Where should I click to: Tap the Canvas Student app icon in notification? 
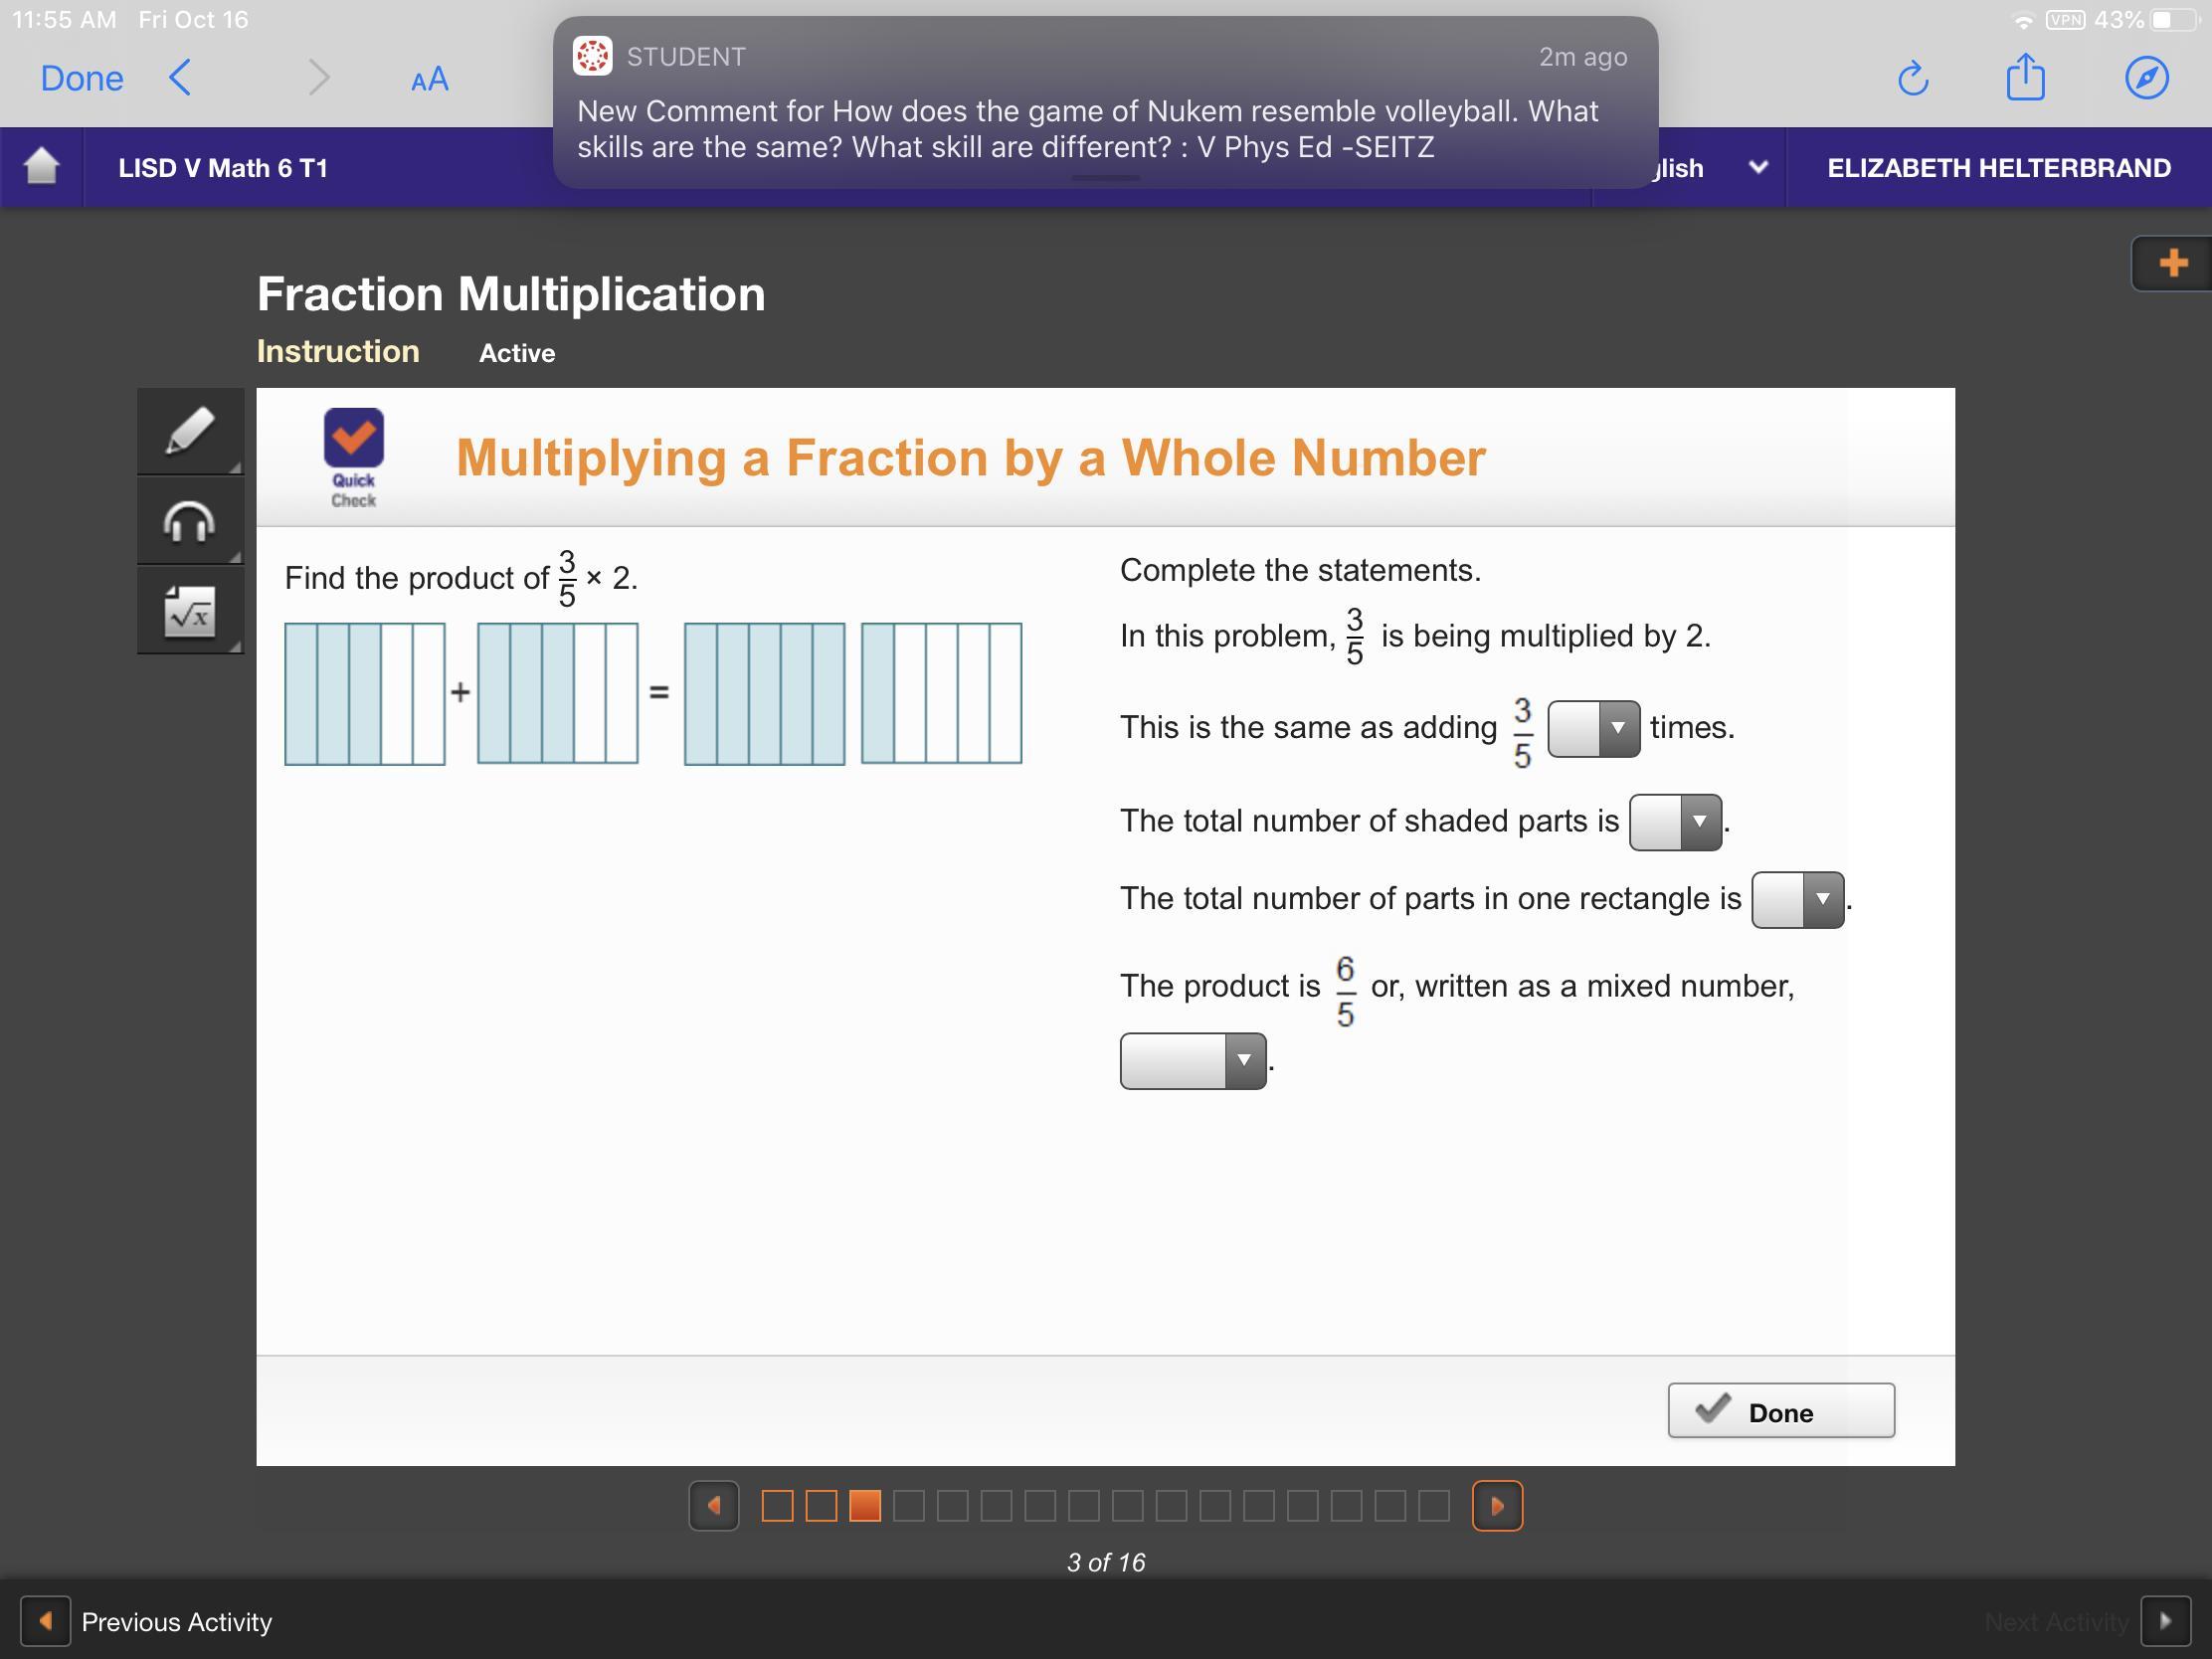[592, 56]
